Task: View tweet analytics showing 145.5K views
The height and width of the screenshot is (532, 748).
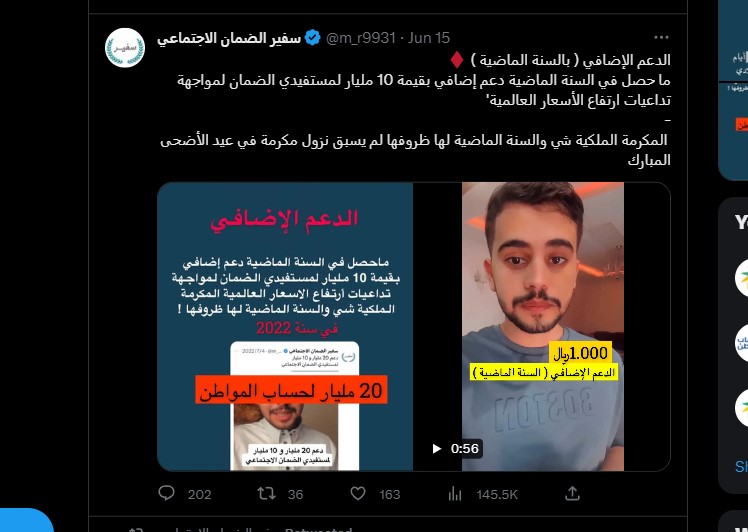Action: coord(455,494)
